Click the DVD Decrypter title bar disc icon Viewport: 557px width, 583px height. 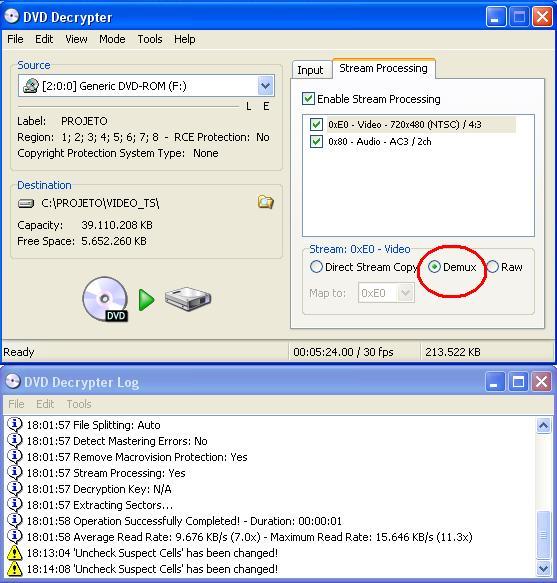click(11, 16)
